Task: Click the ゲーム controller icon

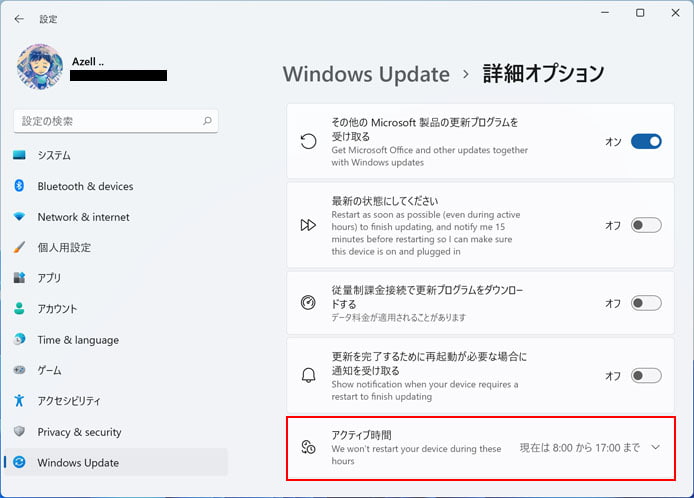Action: click(19, 370)
